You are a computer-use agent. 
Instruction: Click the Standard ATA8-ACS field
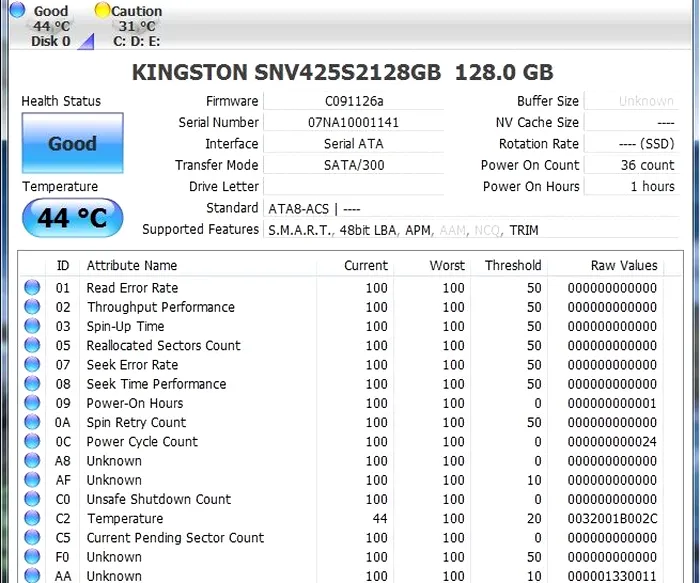[x=471, y=208]
